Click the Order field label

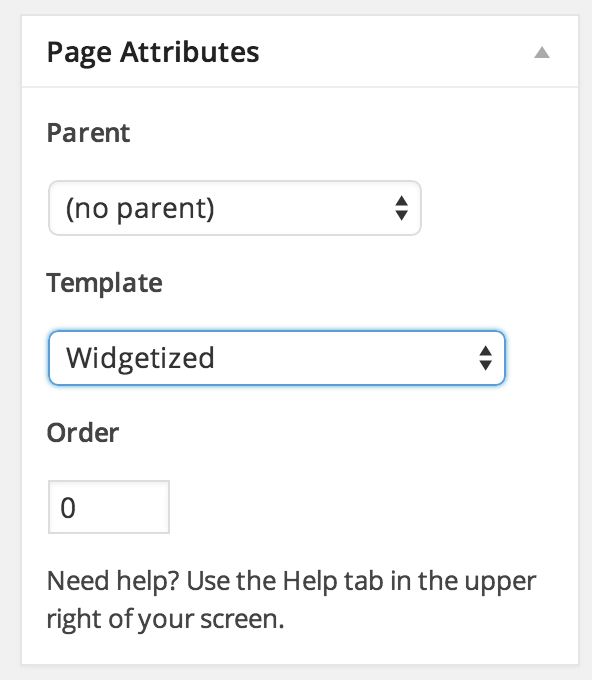(x=83, y=433)
